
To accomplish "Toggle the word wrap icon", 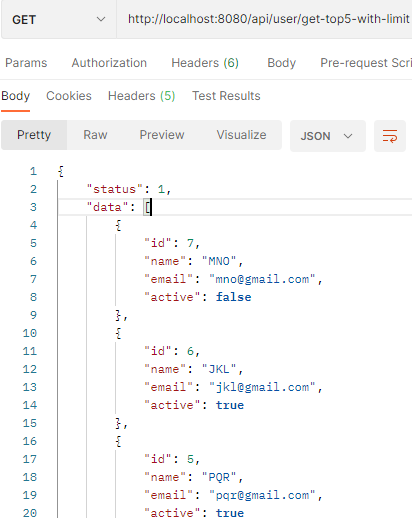I will tap(390, 136).
